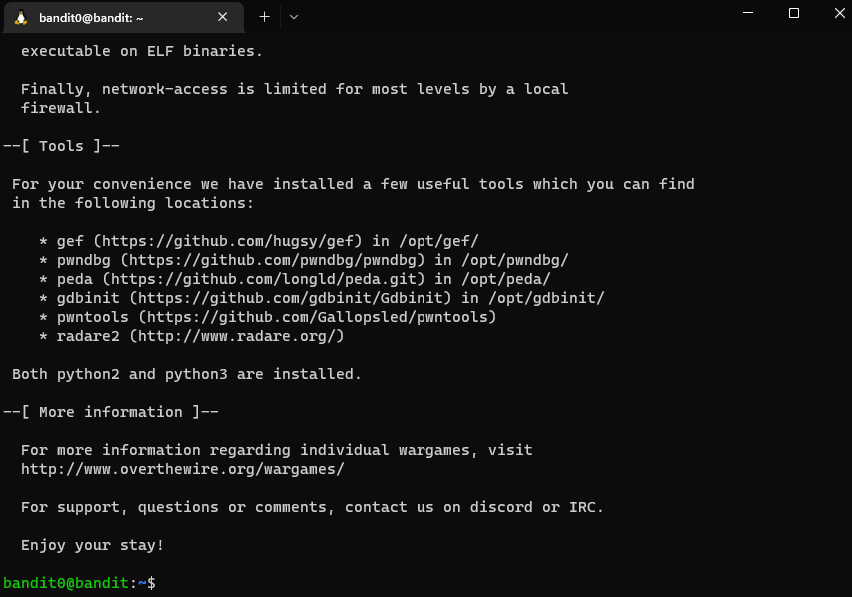The image size is (852, 597).
Task: Open the overthewire.org wargames URL
Action: (182, 469)
